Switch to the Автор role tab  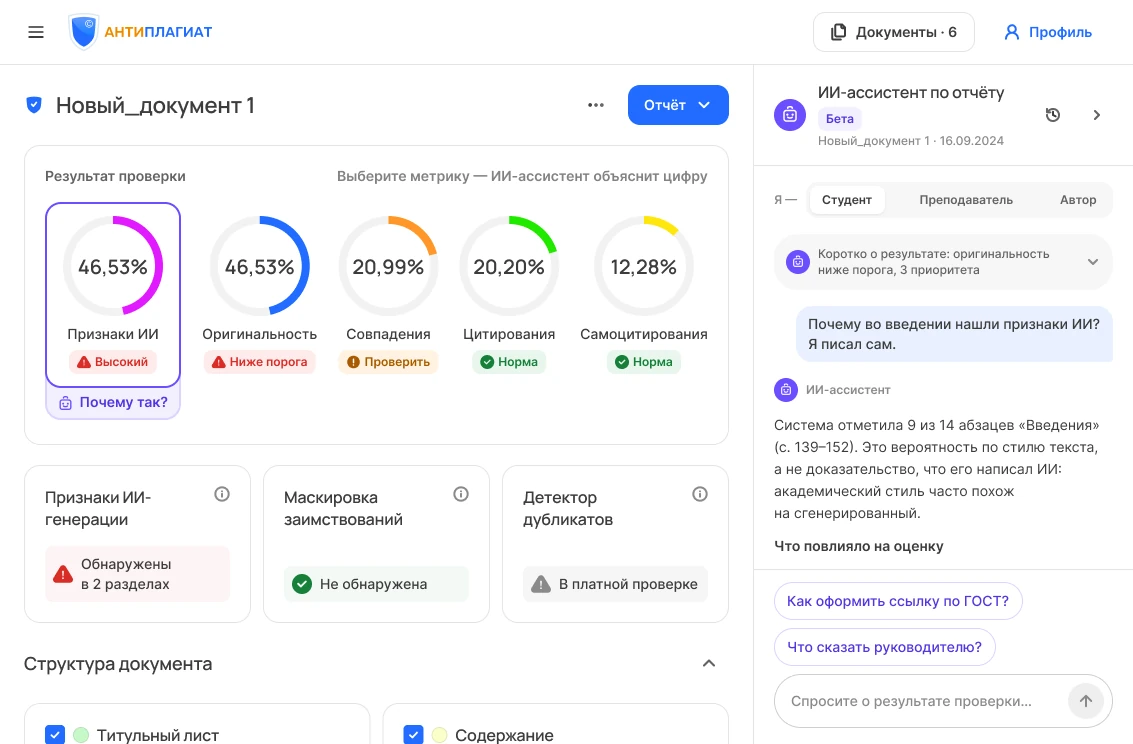point(1077,200)
